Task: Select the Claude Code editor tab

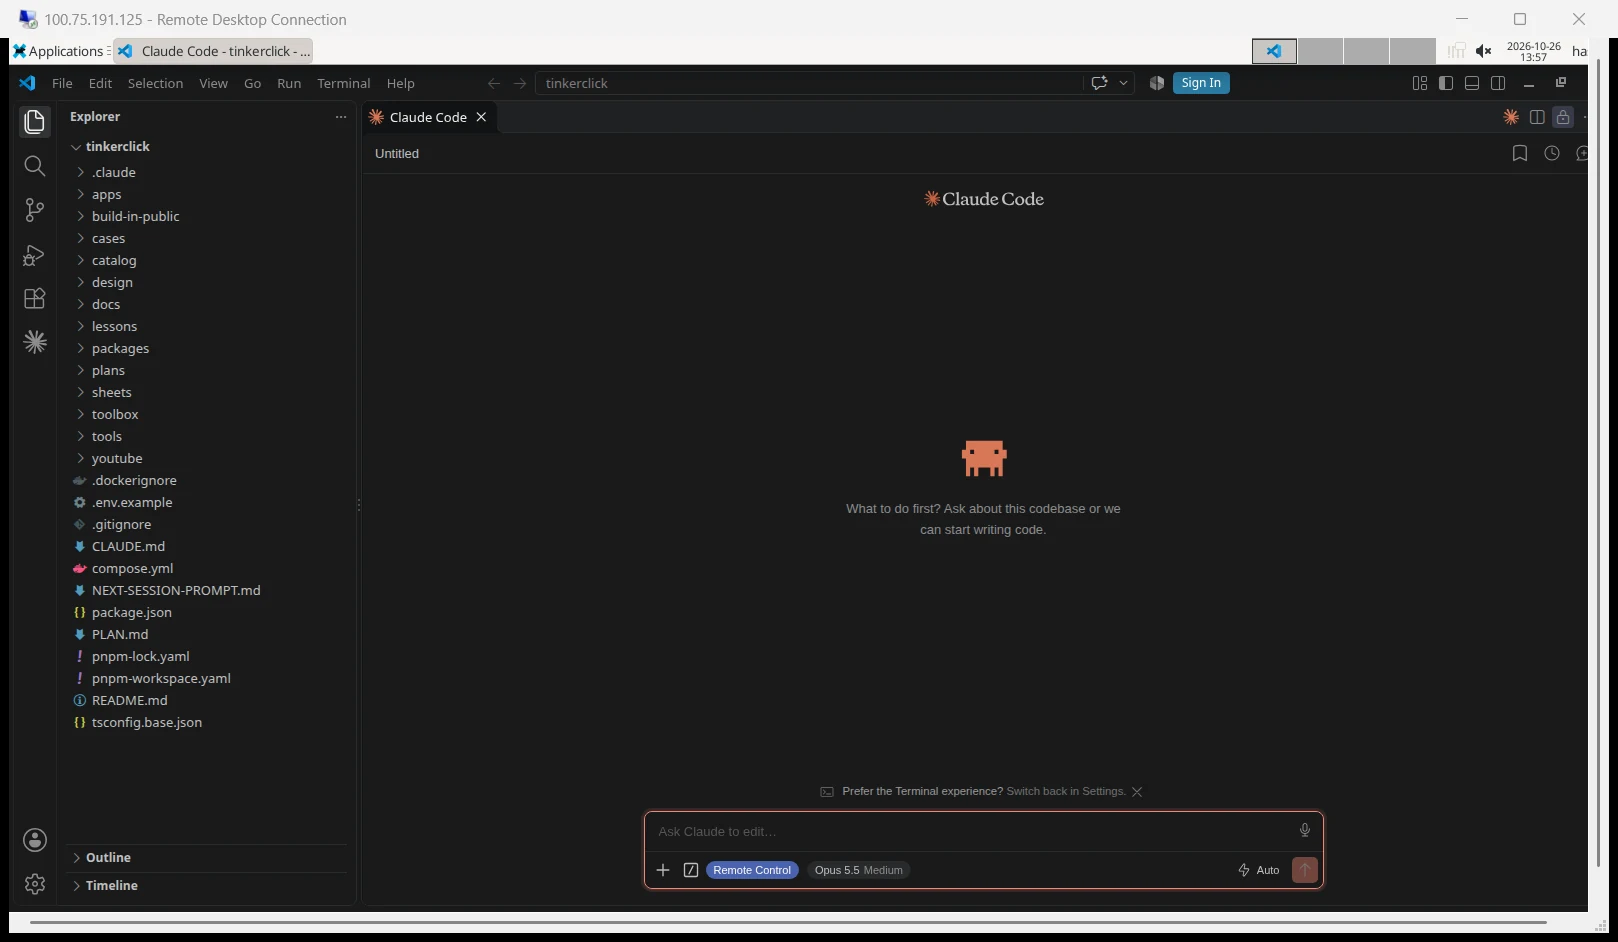Action: pyautogui.click(x=430, y=117)
